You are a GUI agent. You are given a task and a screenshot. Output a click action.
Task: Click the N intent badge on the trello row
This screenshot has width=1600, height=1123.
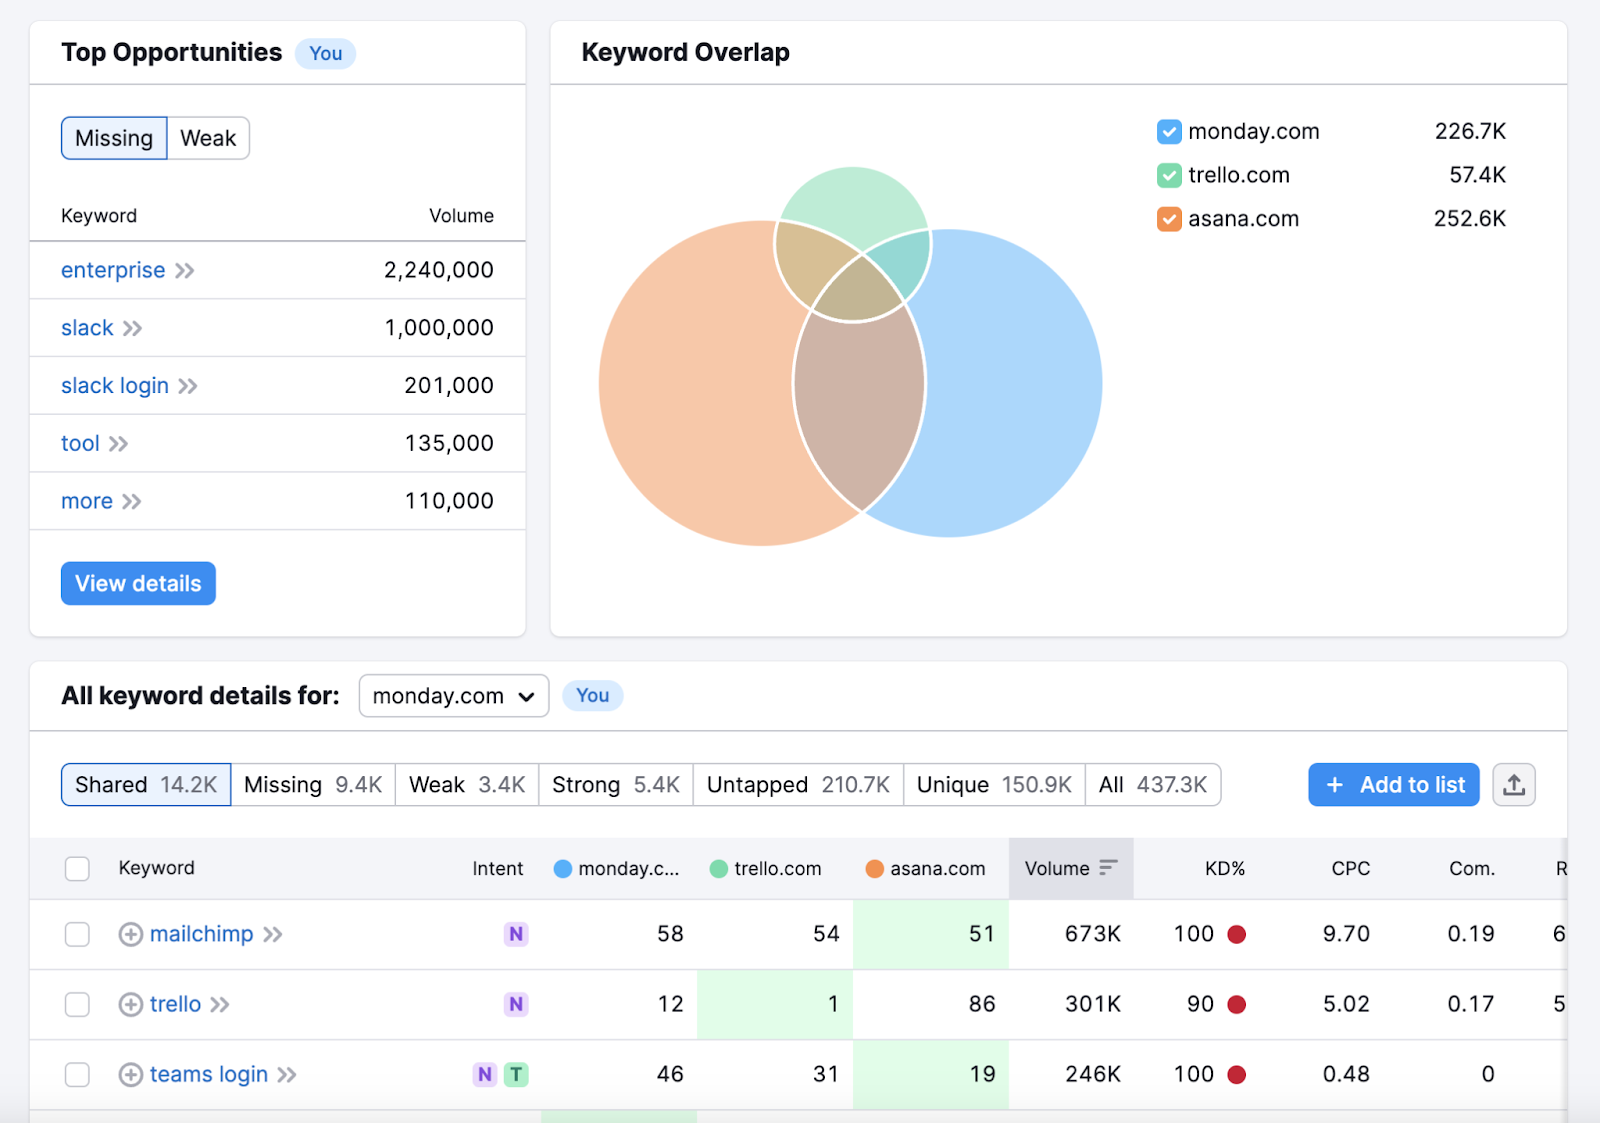516,1004
